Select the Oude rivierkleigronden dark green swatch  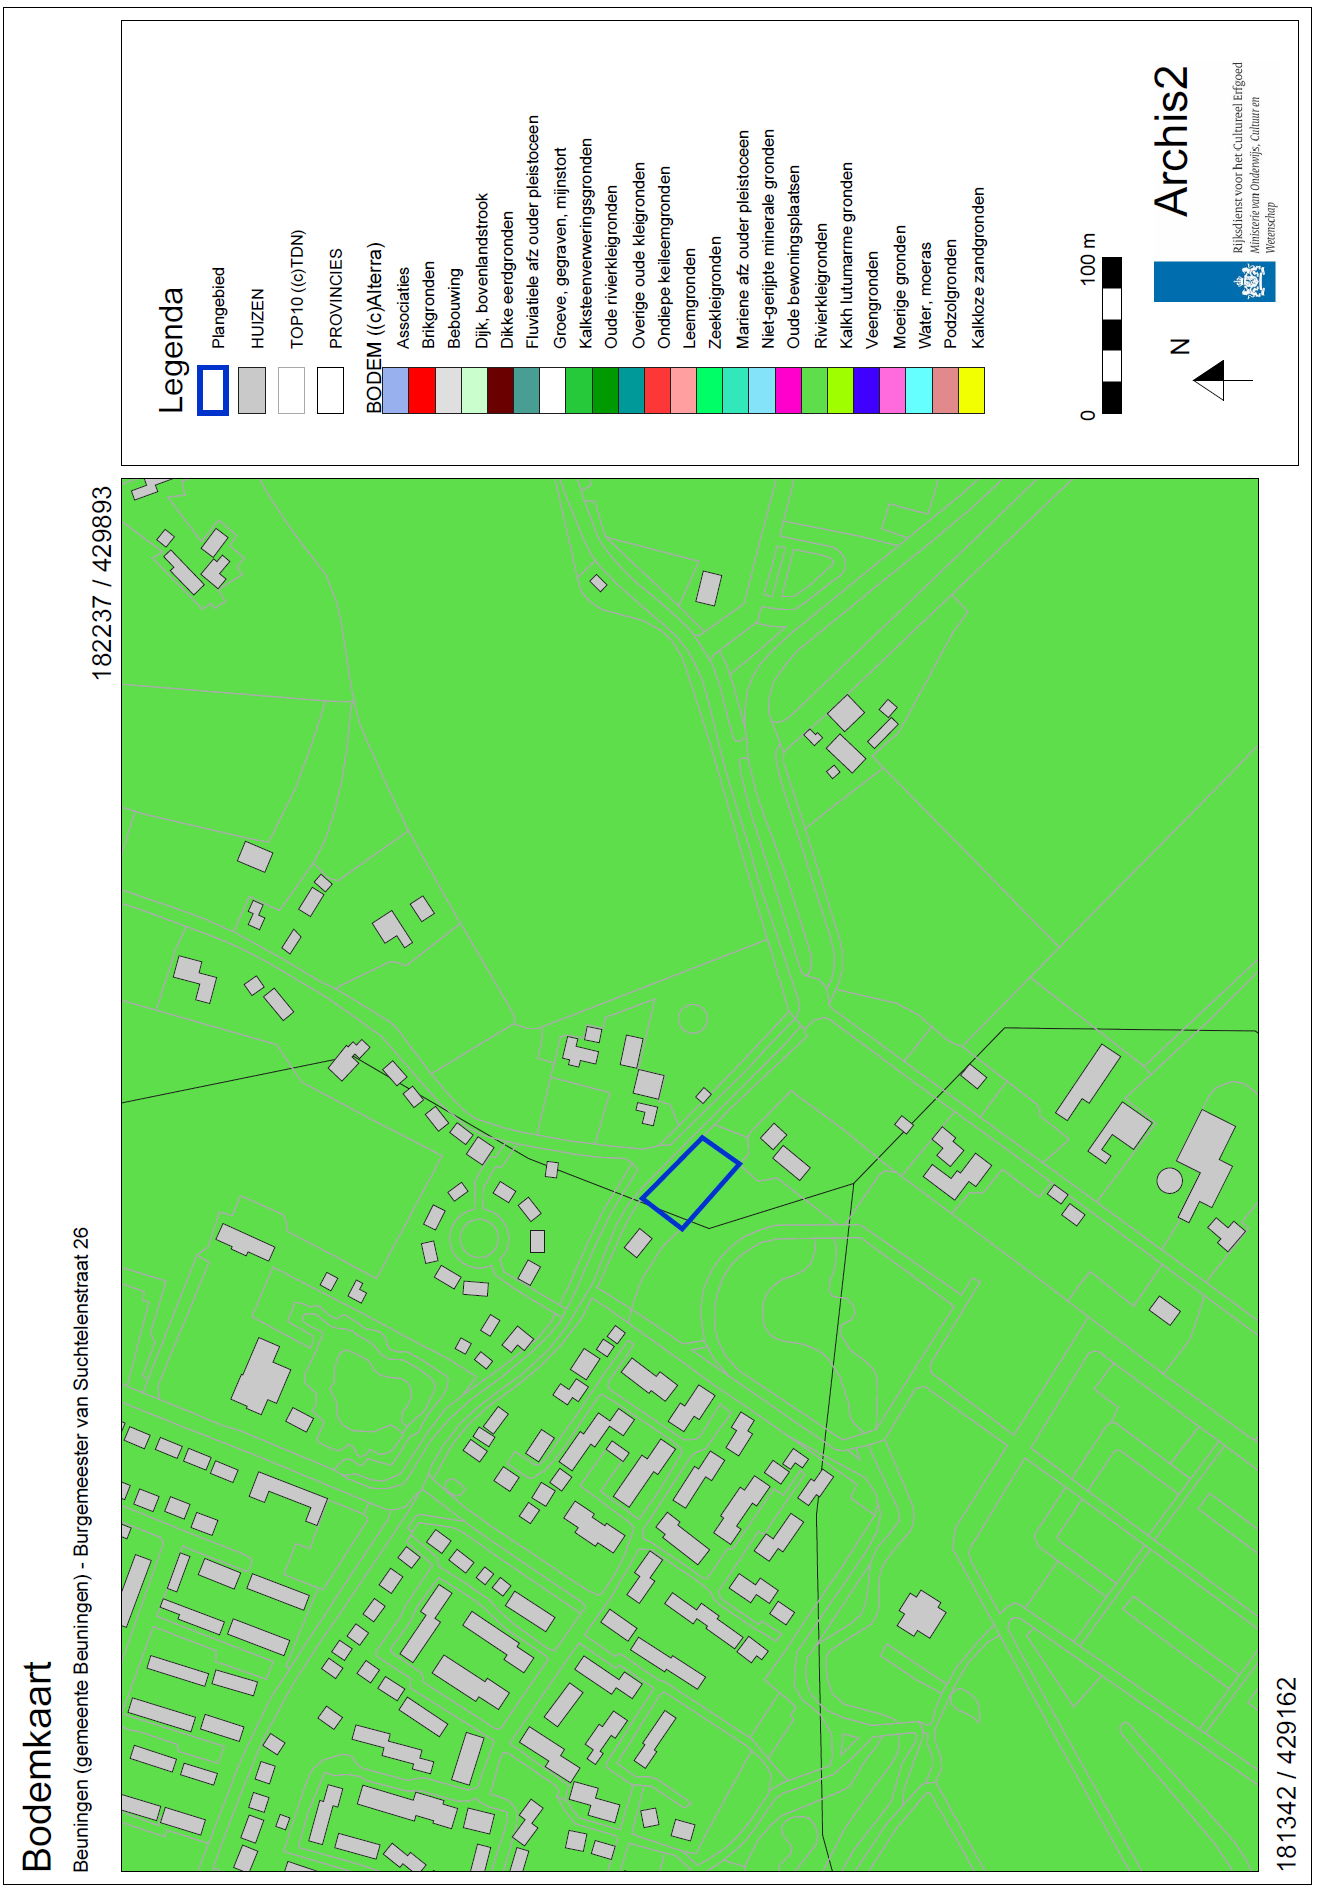(605, 390)
